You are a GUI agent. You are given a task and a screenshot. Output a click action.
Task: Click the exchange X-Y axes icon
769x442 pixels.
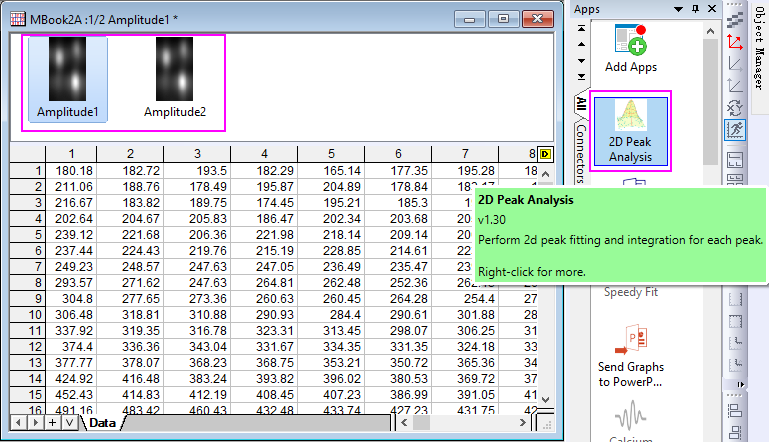[735, 107]
